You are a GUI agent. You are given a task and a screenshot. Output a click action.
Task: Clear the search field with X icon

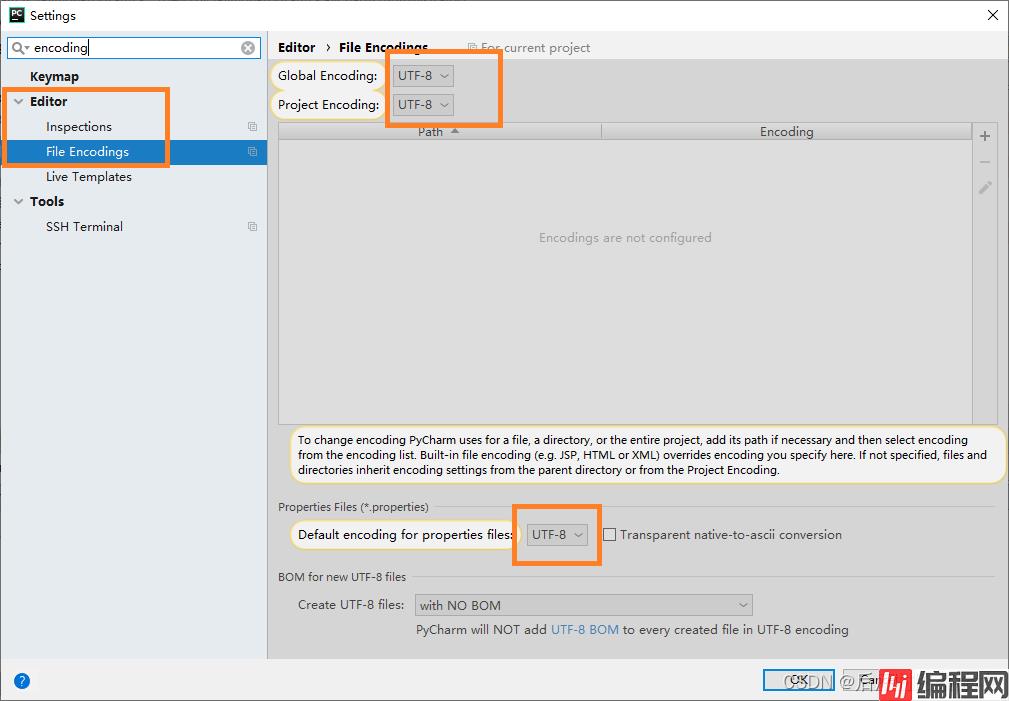248,48
